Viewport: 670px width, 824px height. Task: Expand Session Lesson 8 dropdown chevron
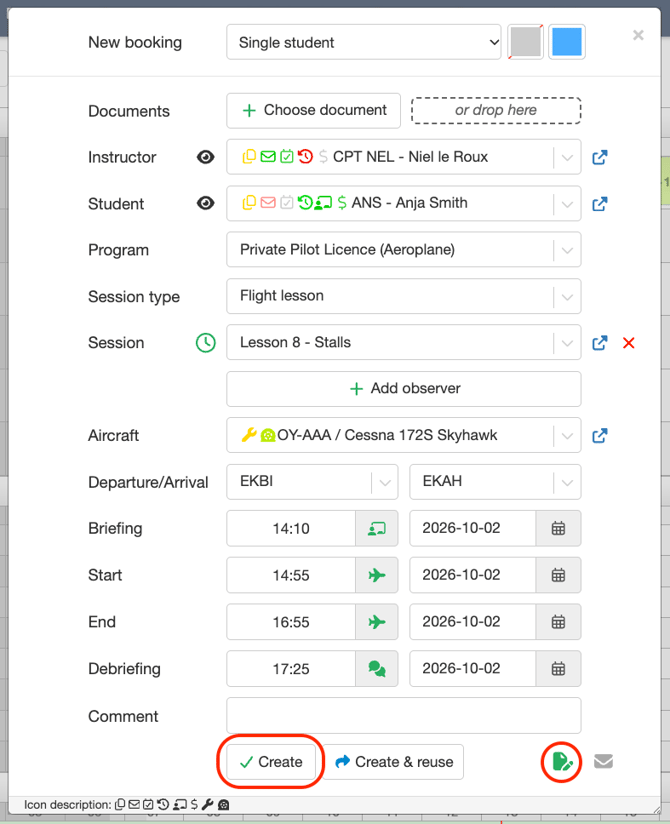[567, 343]
